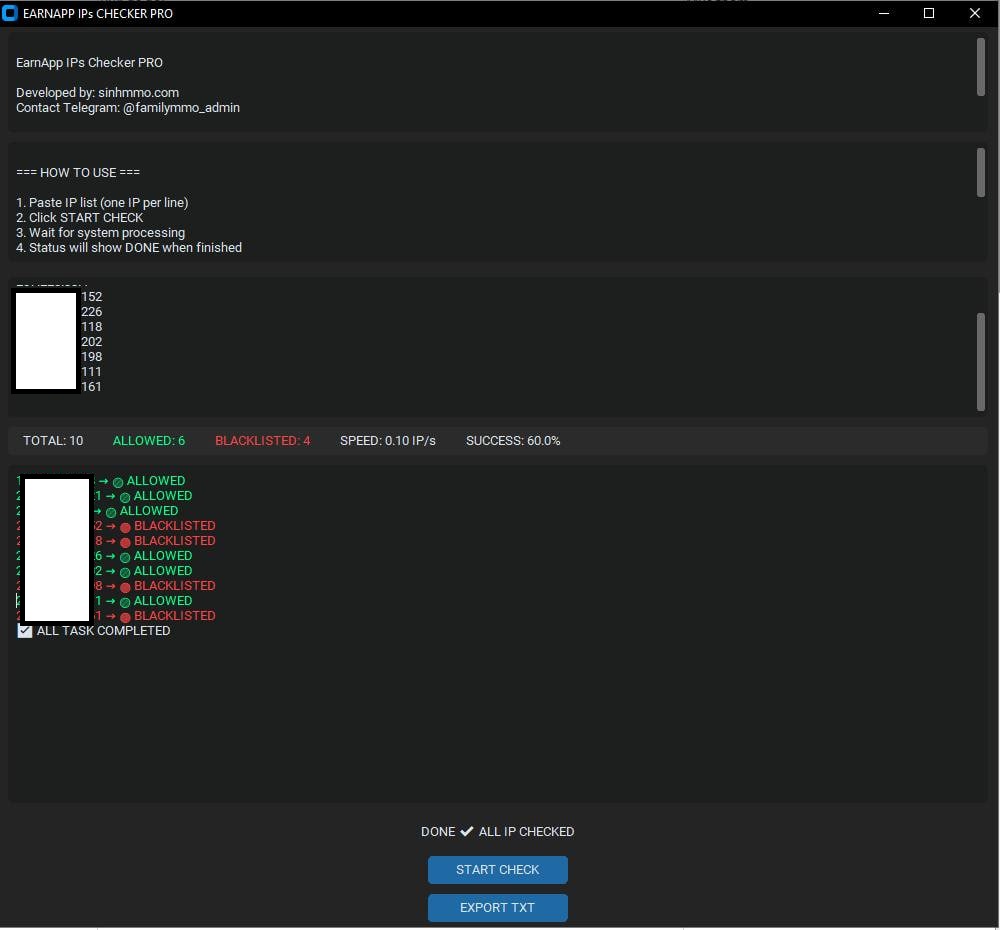Click the scrollbar in the header info panel

[981, 67]
